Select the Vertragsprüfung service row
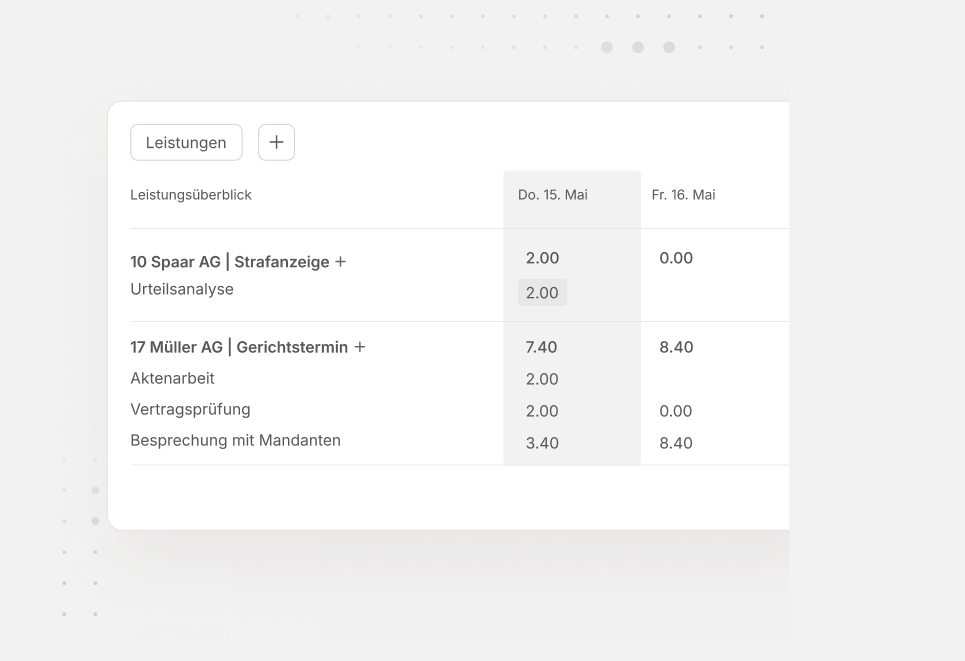965x661 pixels. (x=190, y=409)
